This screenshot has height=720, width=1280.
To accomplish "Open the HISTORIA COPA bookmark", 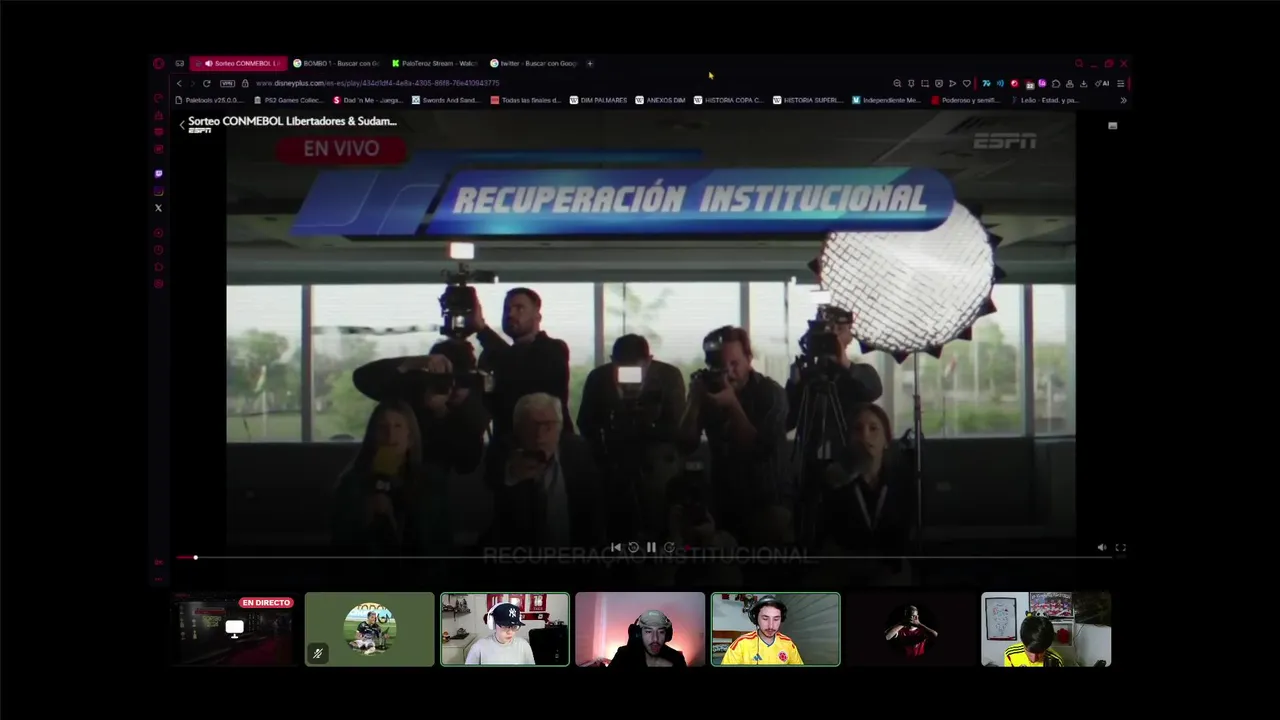I will click(729, 100).
